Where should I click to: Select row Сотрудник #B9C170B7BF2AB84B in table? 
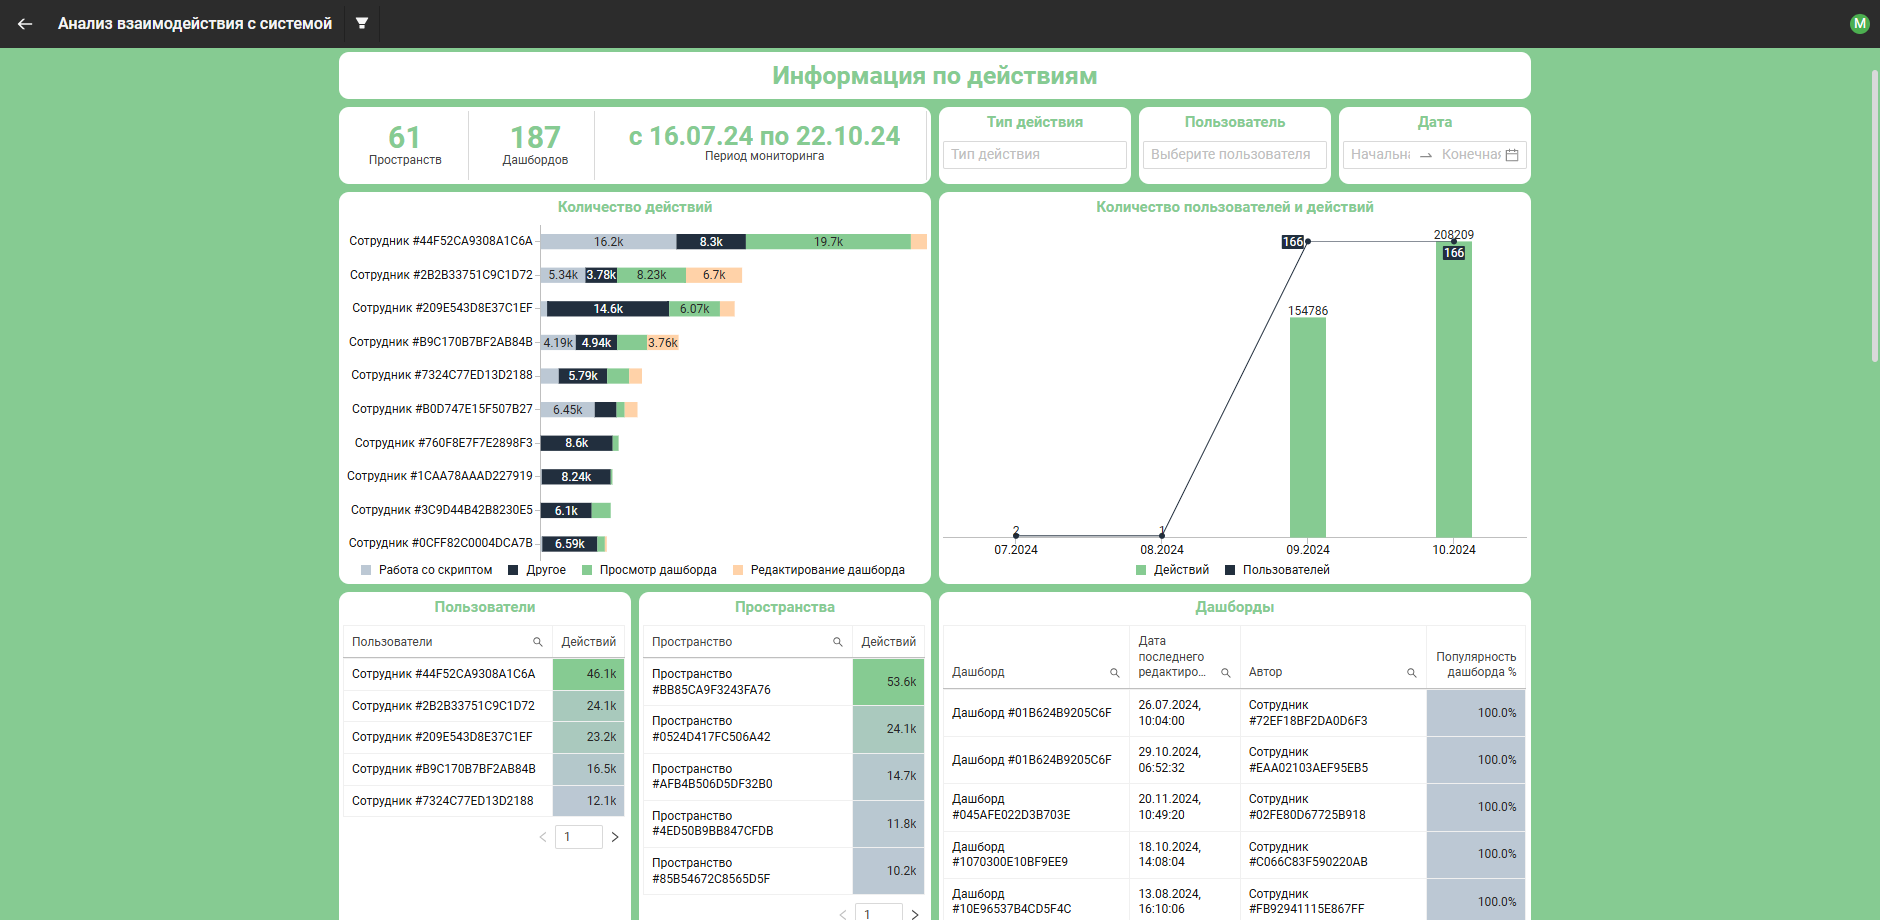pos(483,769)
